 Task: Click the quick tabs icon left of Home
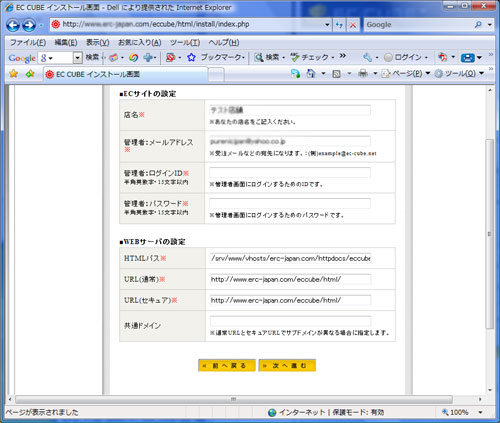295,73
